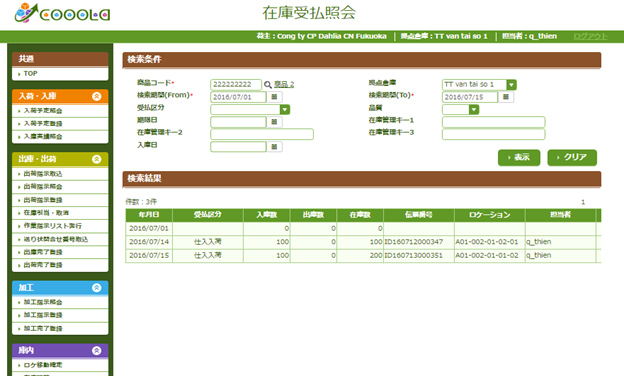Click the magnifier icon next to 商品コード

point(268,85)
